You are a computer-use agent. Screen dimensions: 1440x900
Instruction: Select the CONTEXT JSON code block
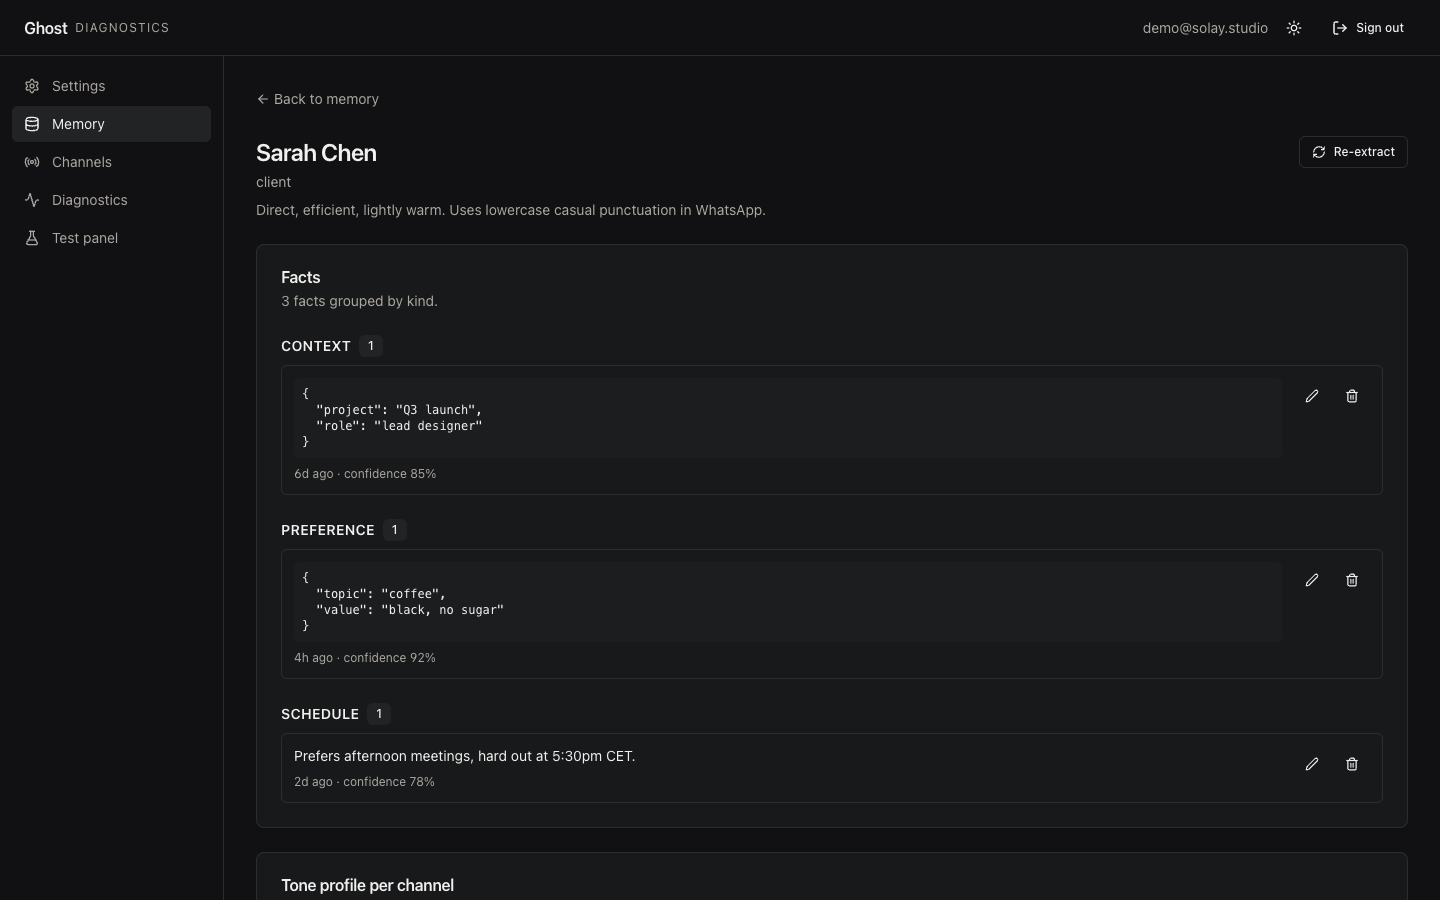coord(788,418)
